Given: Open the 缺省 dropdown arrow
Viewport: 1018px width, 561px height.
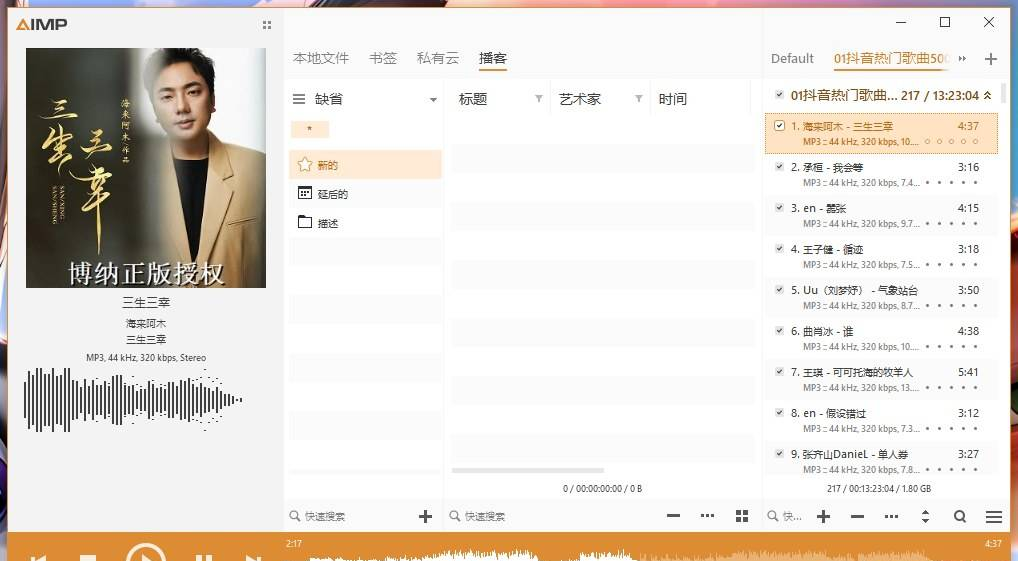Looking at the screenshot, I should 433,100.
